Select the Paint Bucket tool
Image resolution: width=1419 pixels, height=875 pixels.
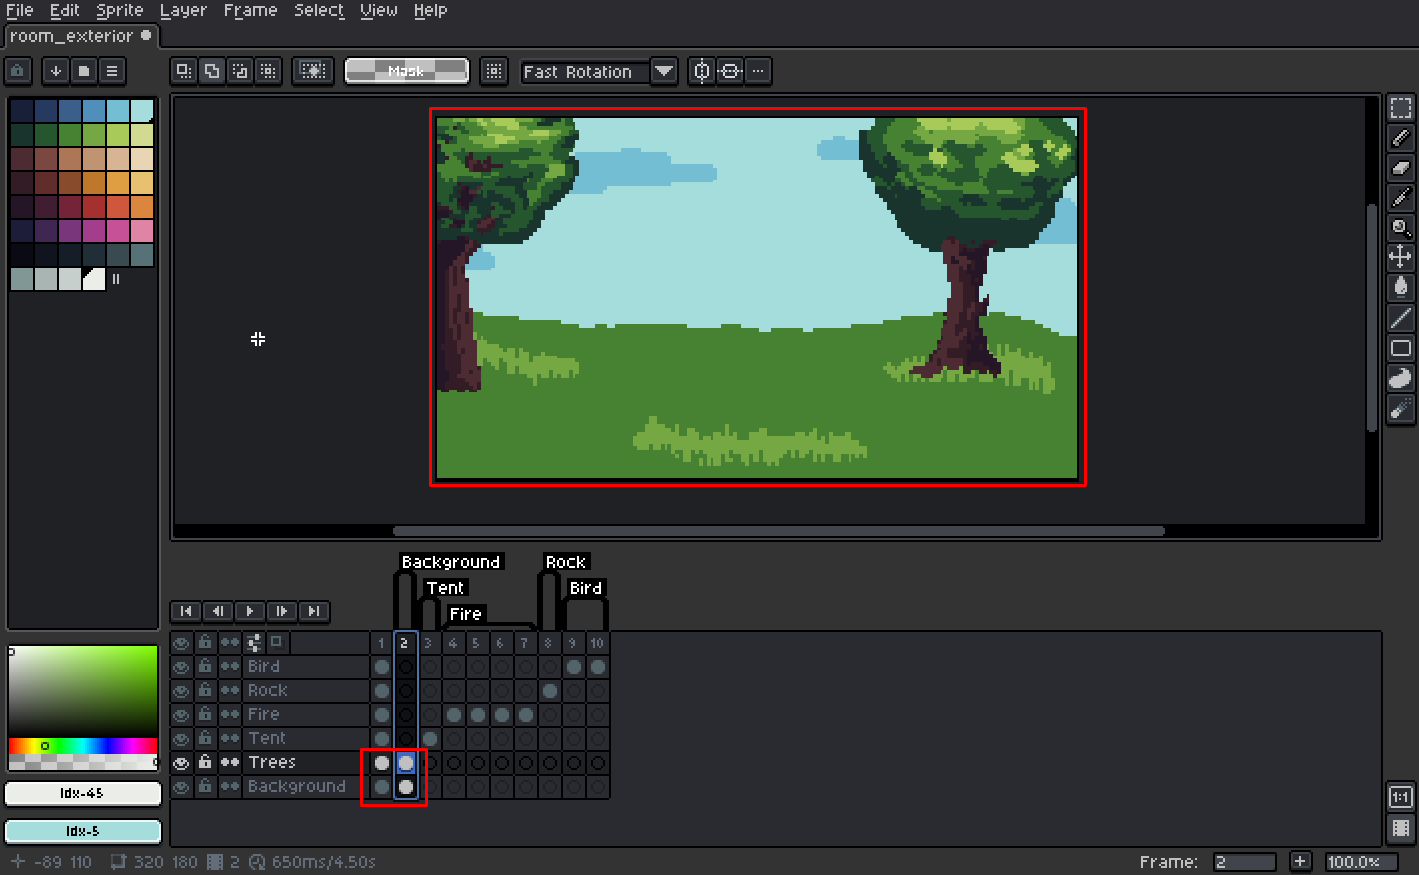point(1400,288)
